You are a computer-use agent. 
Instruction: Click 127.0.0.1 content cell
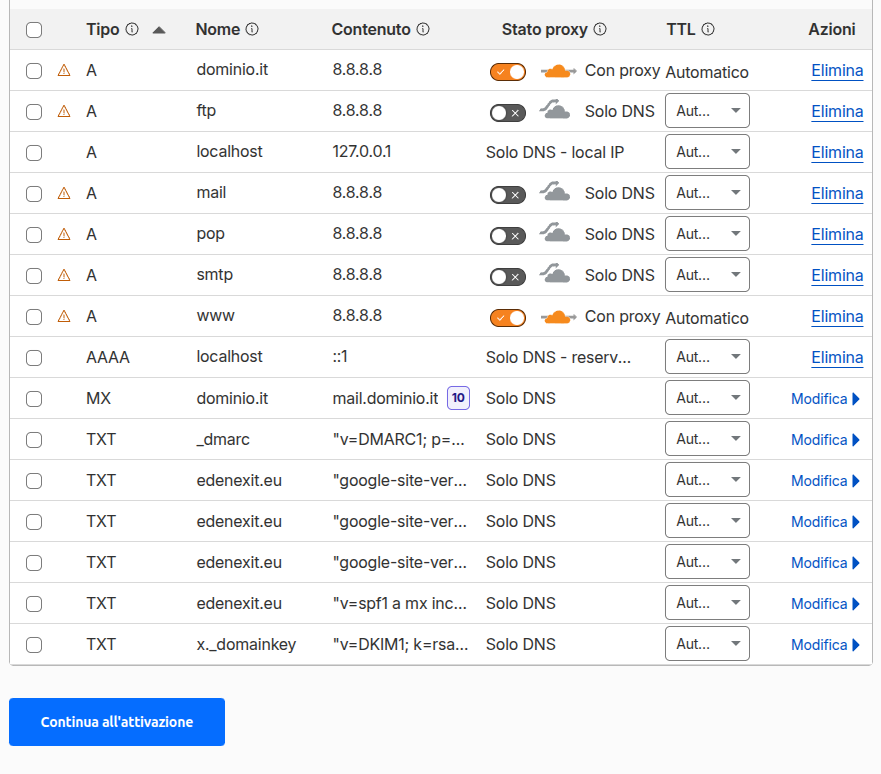pyautogui.click(x=362, y=152)
